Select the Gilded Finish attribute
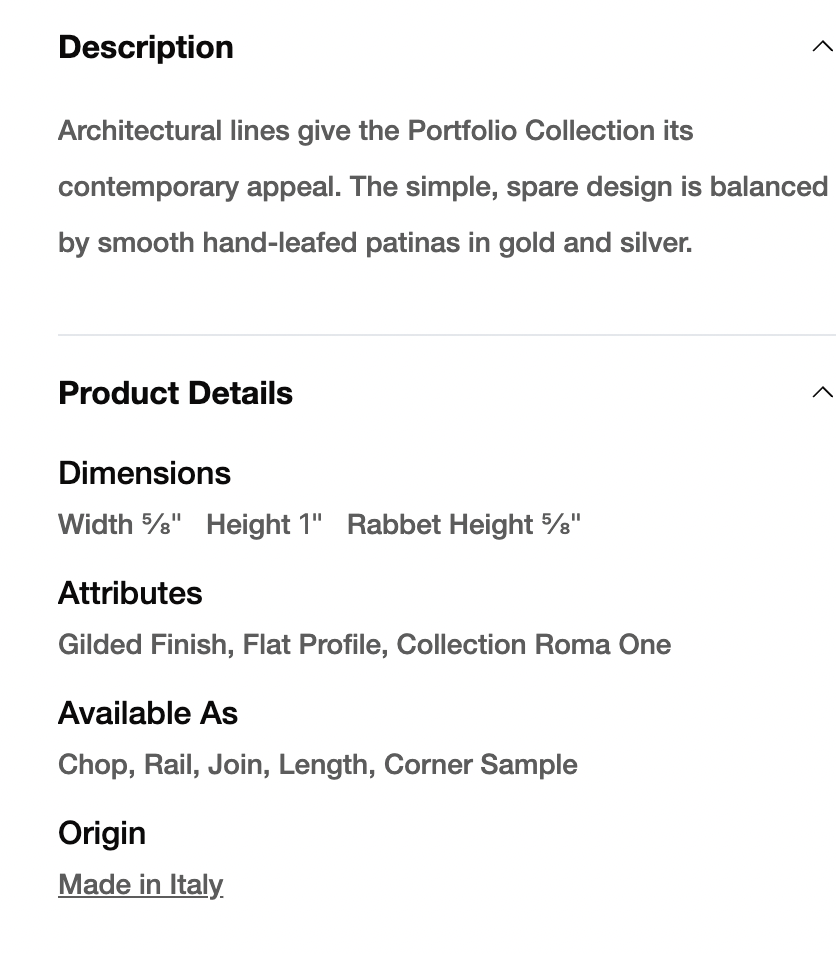 143,644
